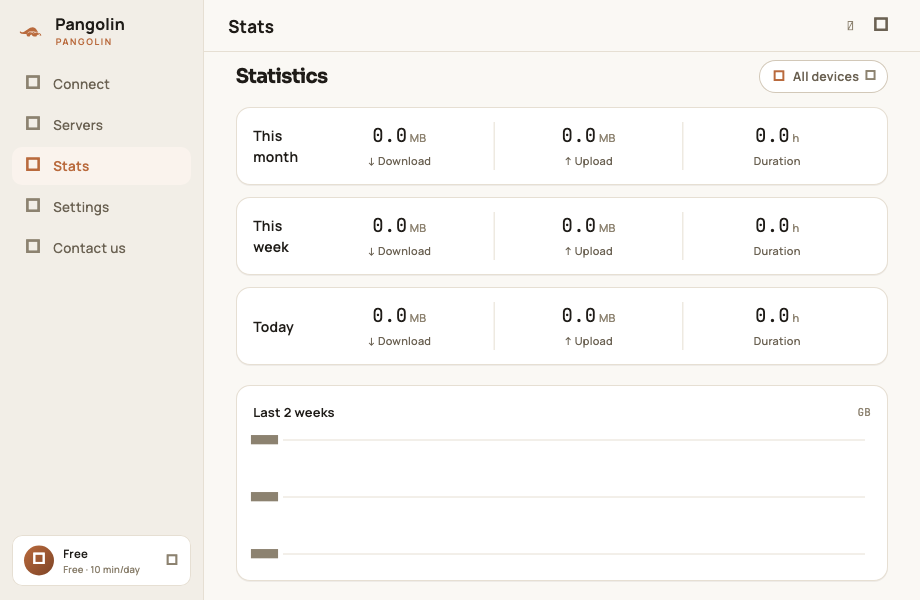Go to the Servers page
This screenshot has width=920, height=600.
[x=102, y=125]
